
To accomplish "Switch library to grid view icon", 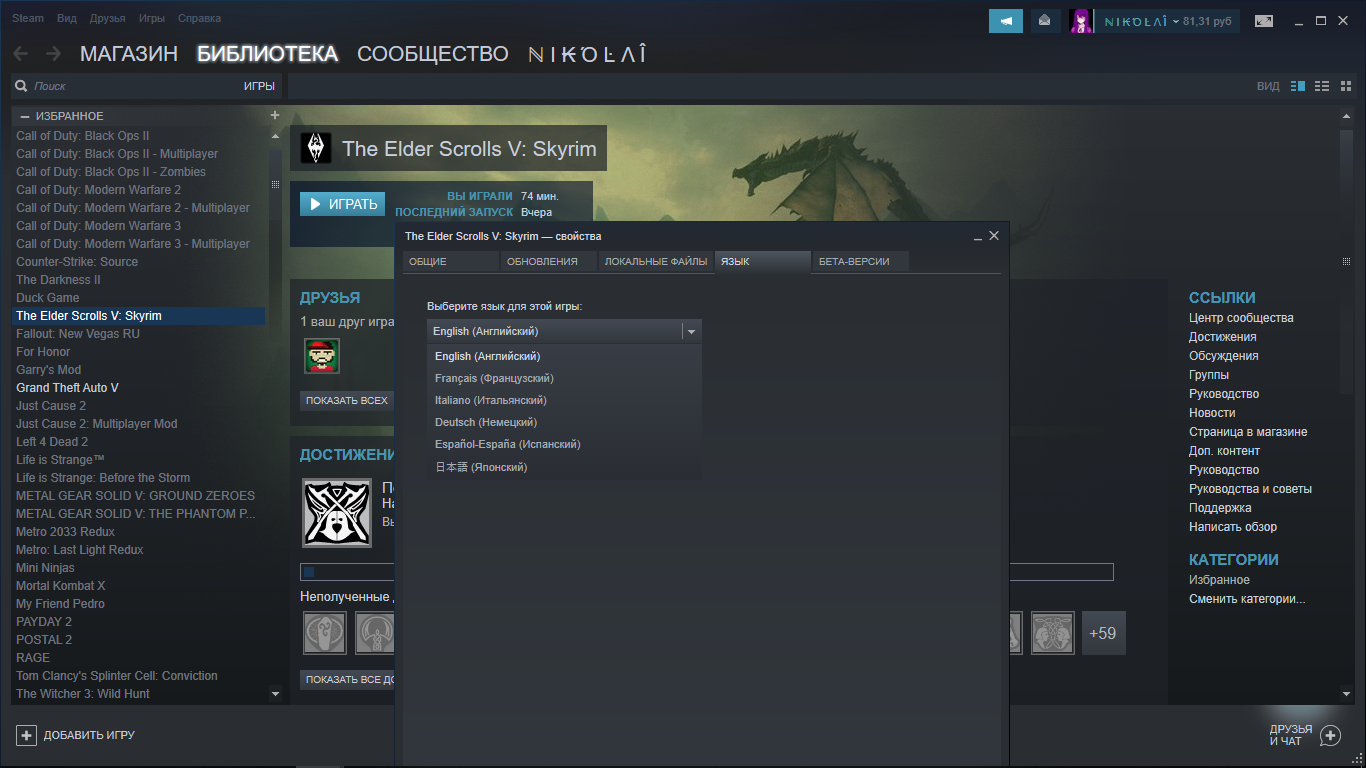I will click(1345, 87).
